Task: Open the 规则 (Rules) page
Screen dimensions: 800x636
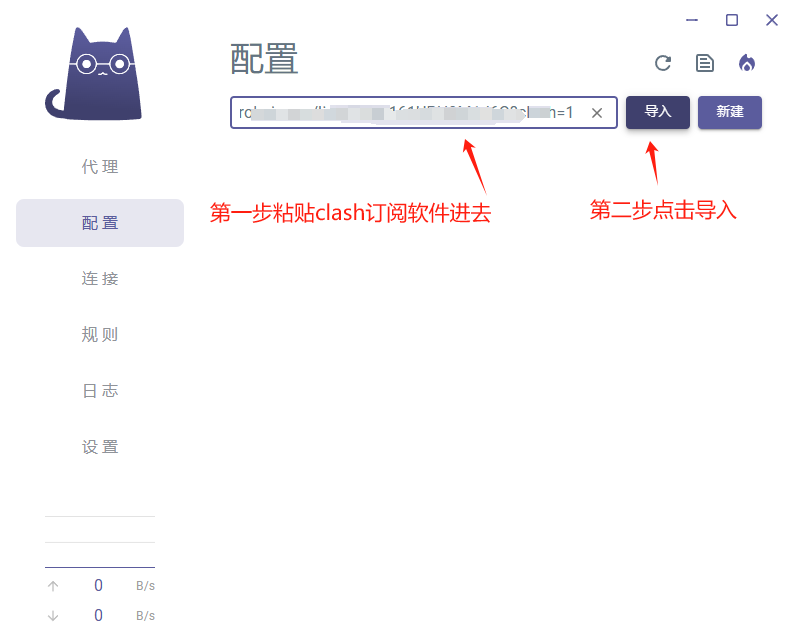Action: click(x=100, y=335)
